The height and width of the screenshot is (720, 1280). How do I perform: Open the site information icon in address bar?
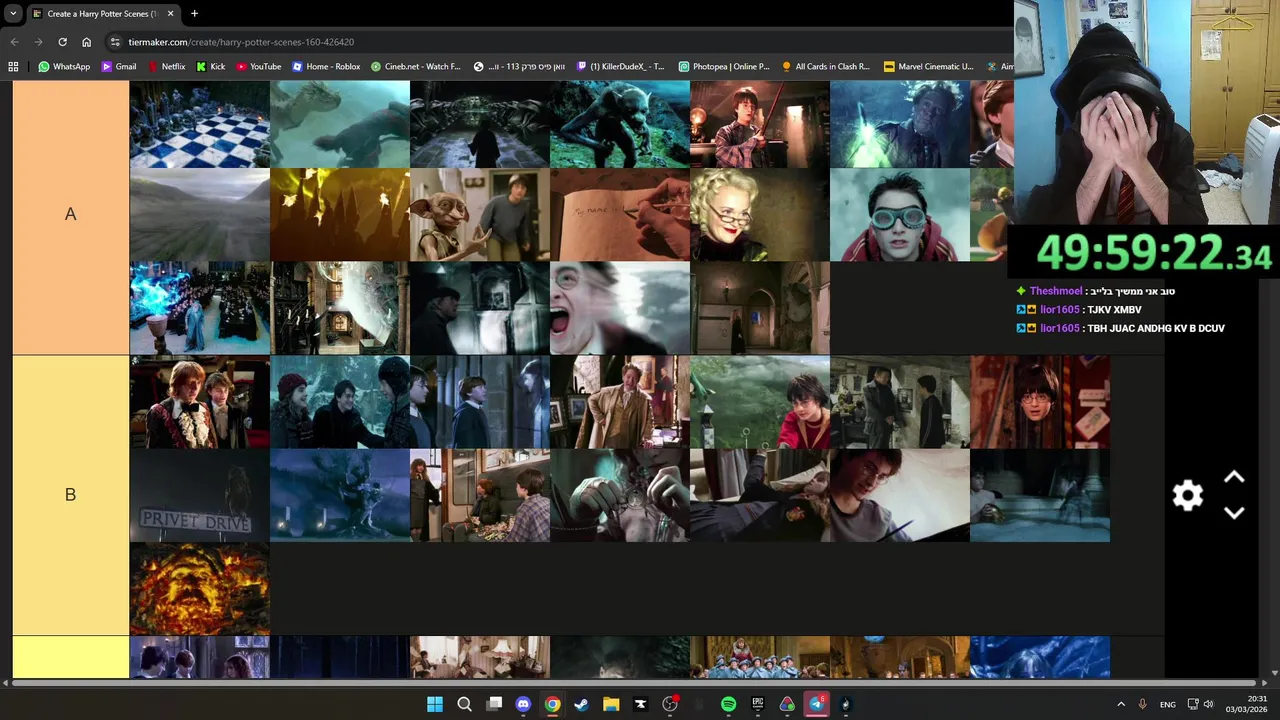point(116,42)
